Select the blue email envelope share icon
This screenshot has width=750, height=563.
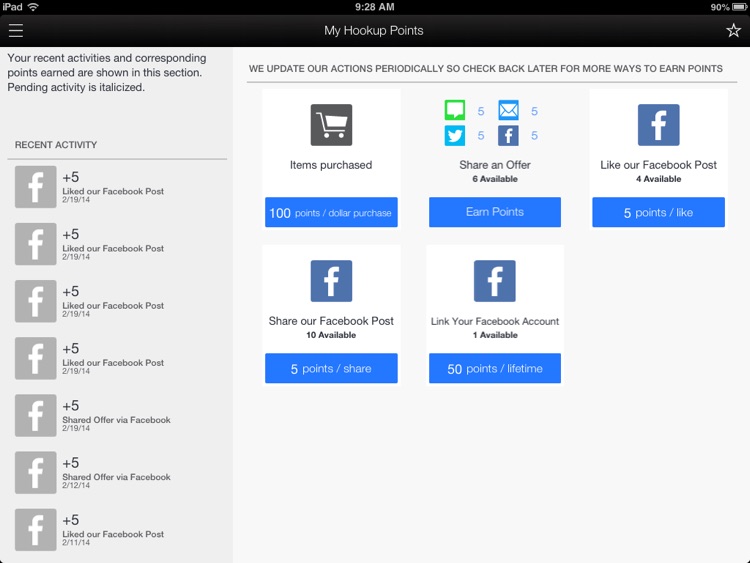pyautogui.click(x=508, y=111)
